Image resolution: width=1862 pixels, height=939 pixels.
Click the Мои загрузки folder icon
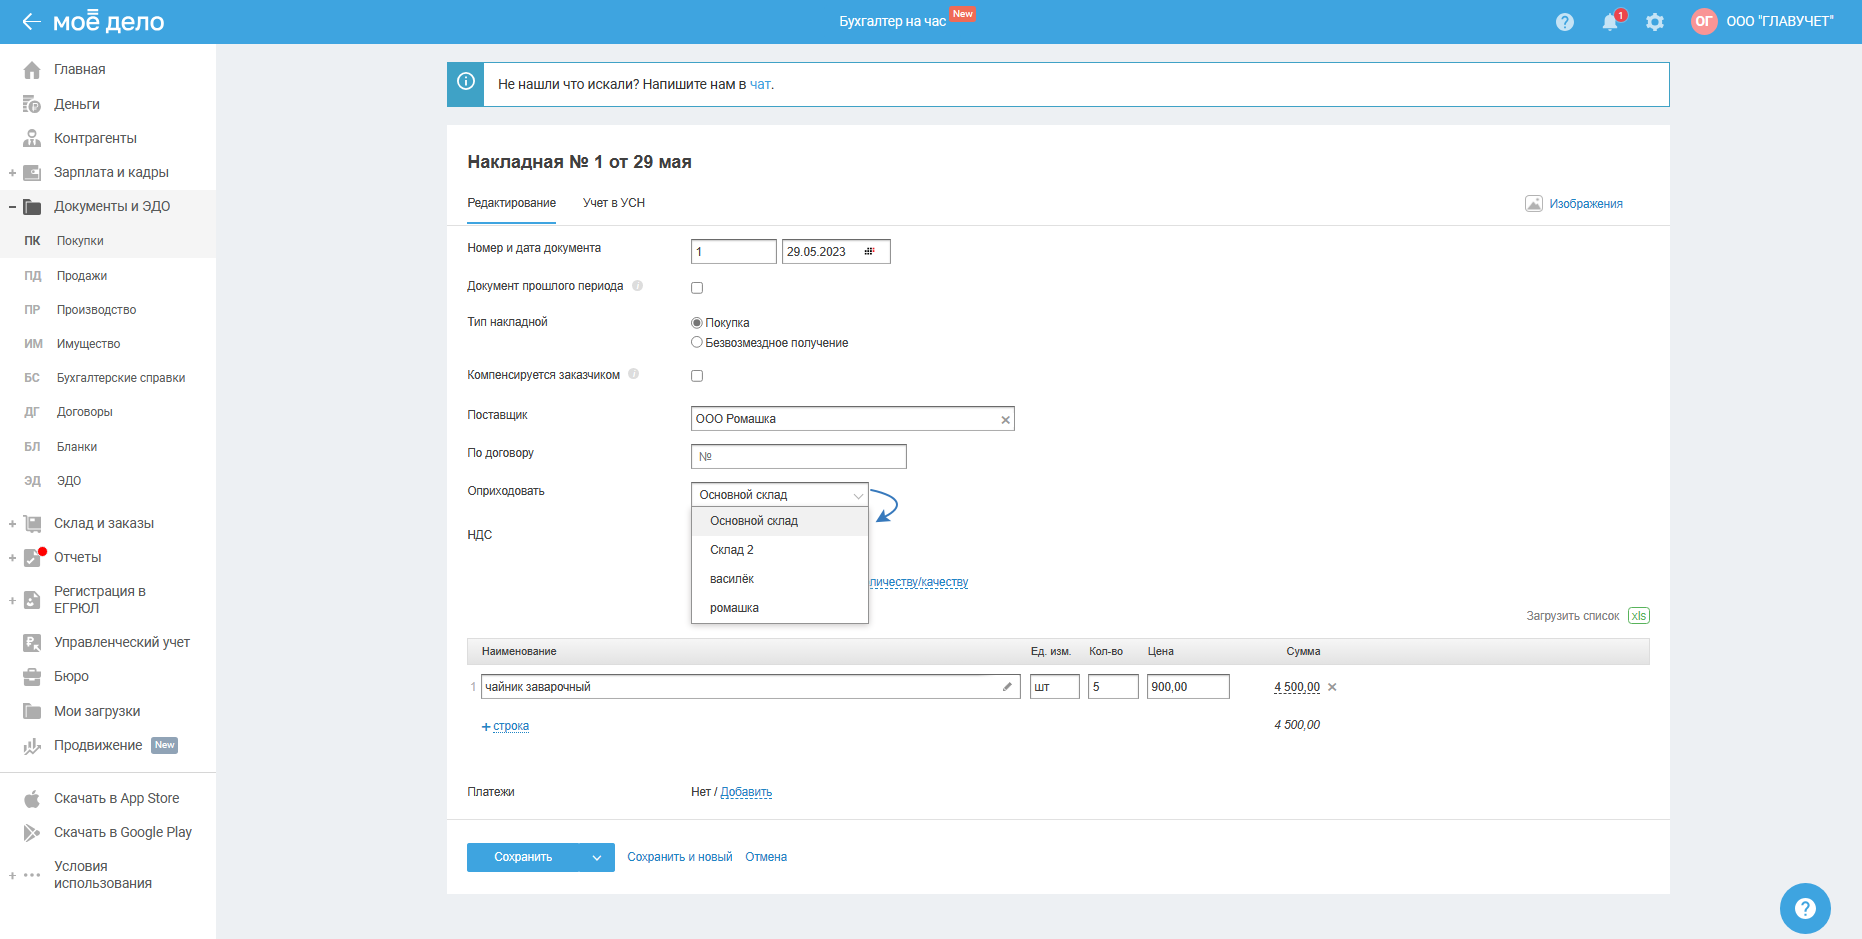tap(32, 711)
